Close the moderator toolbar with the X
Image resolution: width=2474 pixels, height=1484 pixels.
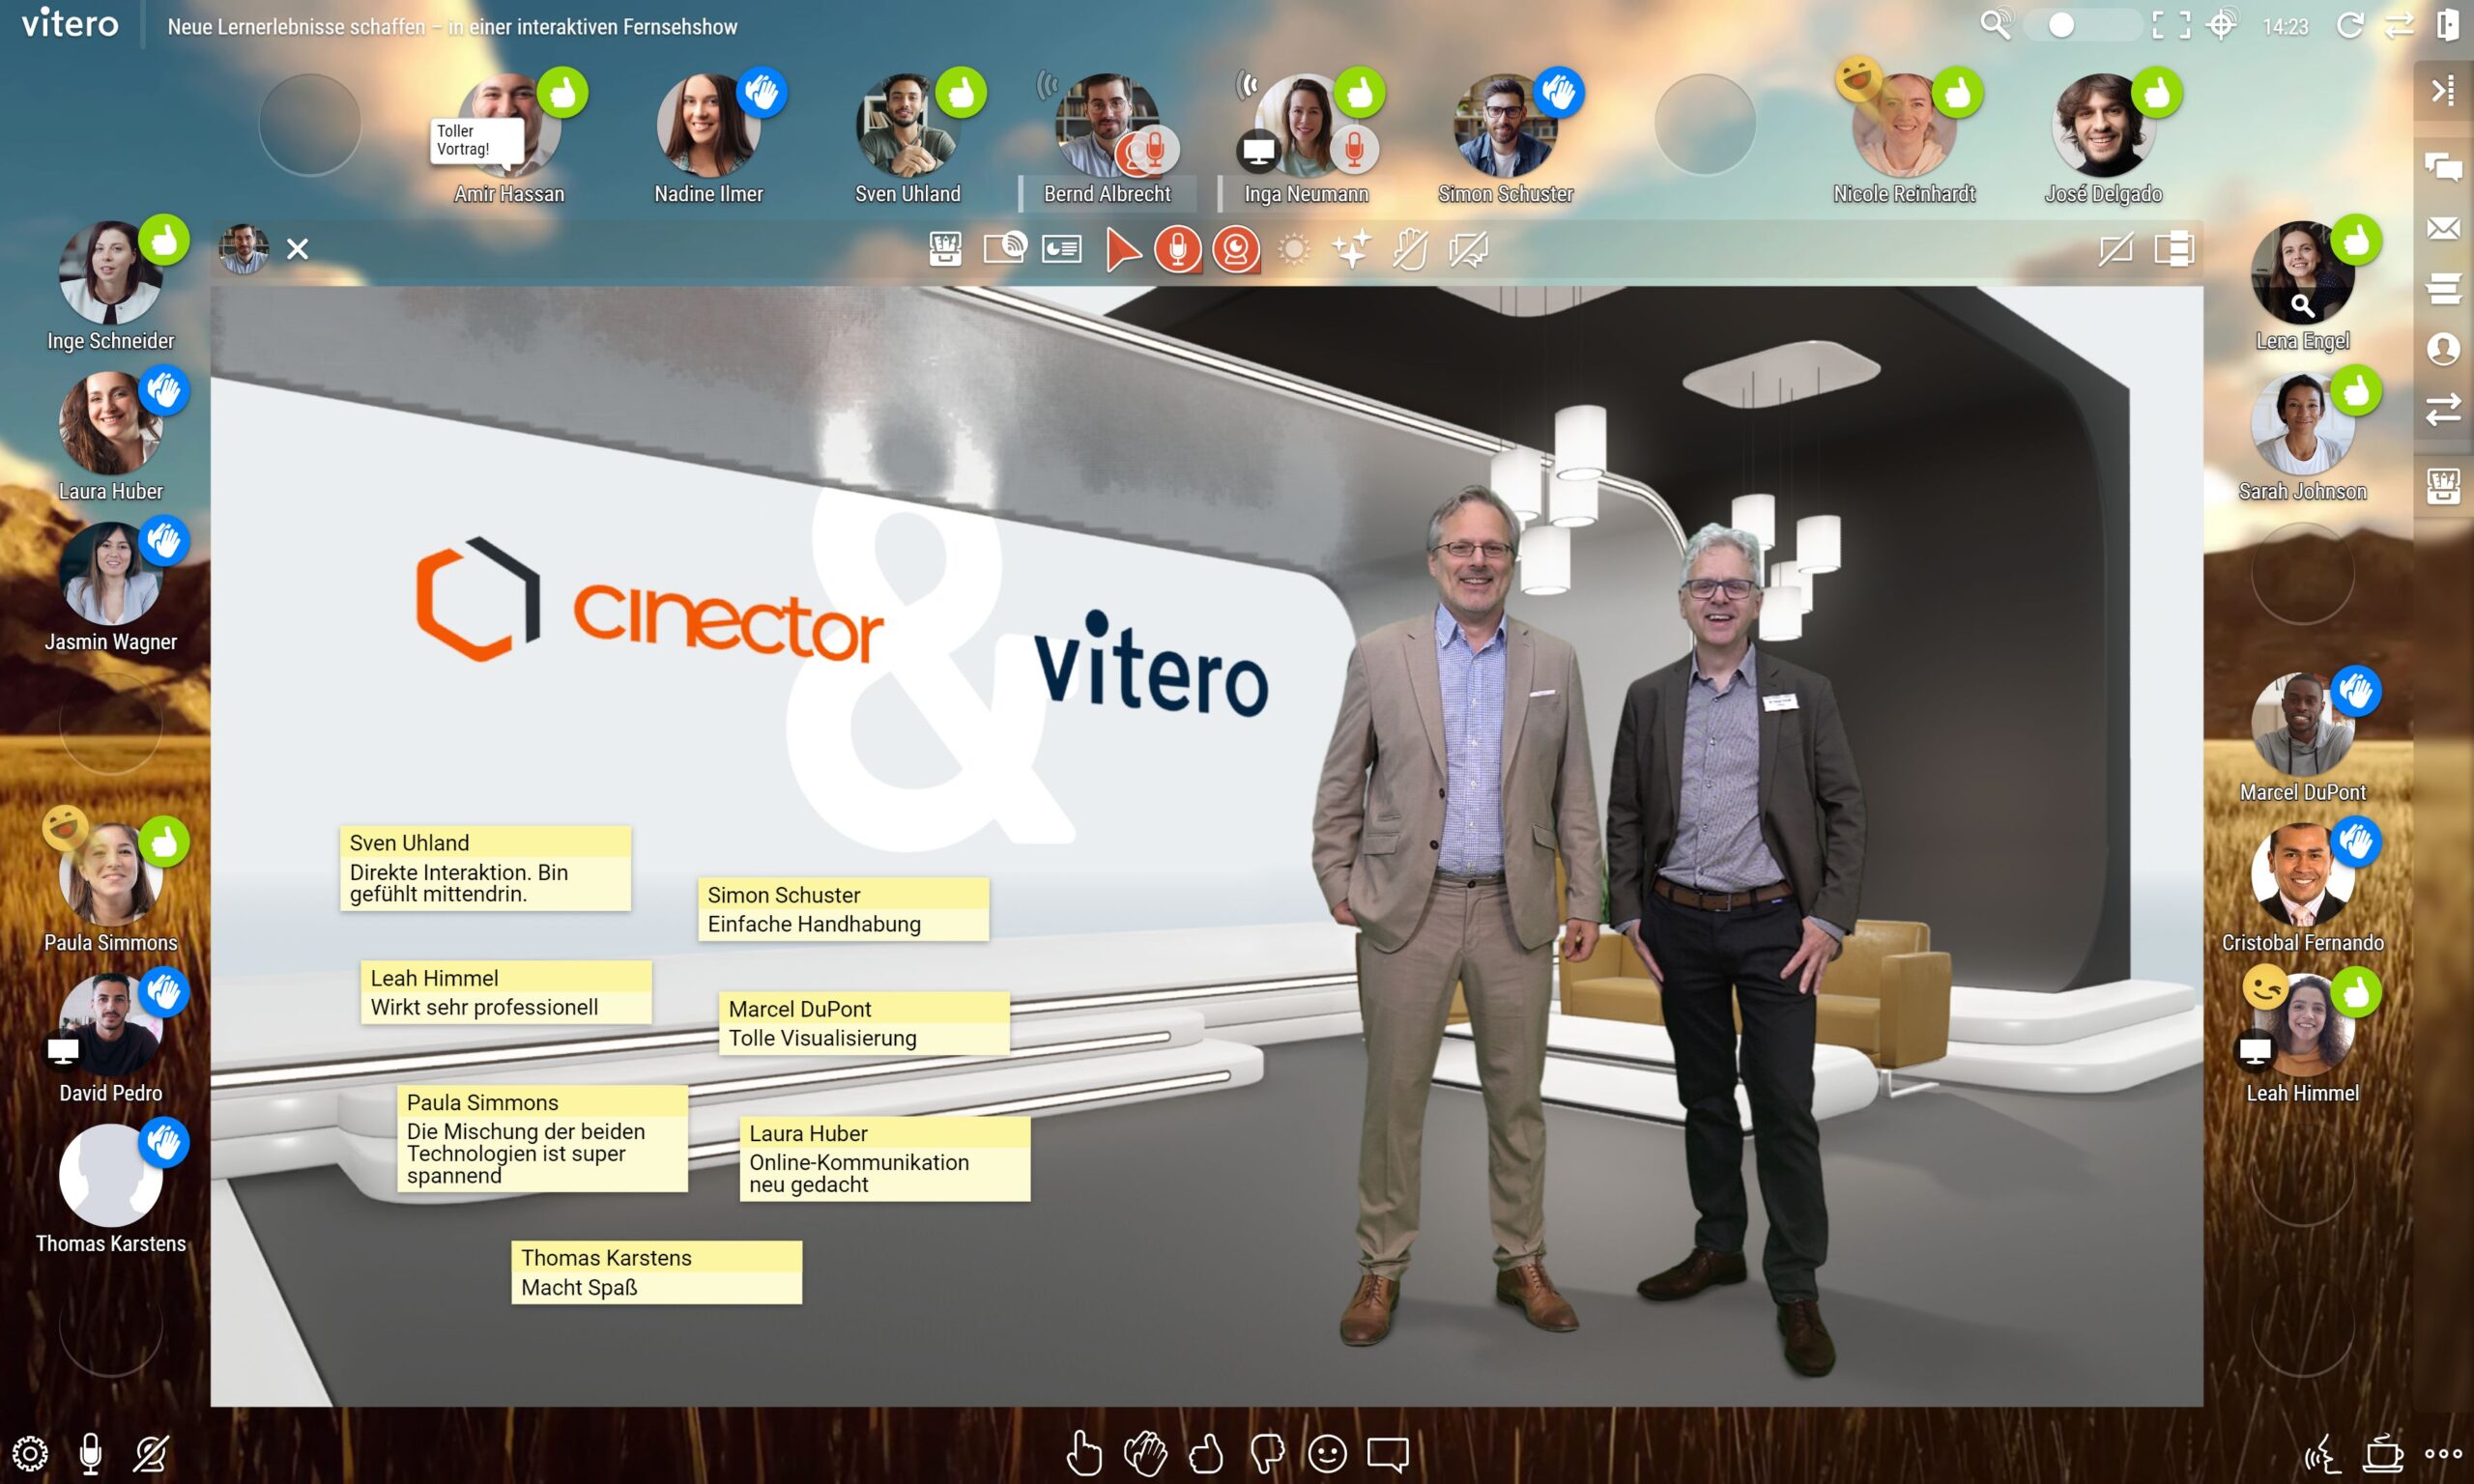tap(297, 249)
